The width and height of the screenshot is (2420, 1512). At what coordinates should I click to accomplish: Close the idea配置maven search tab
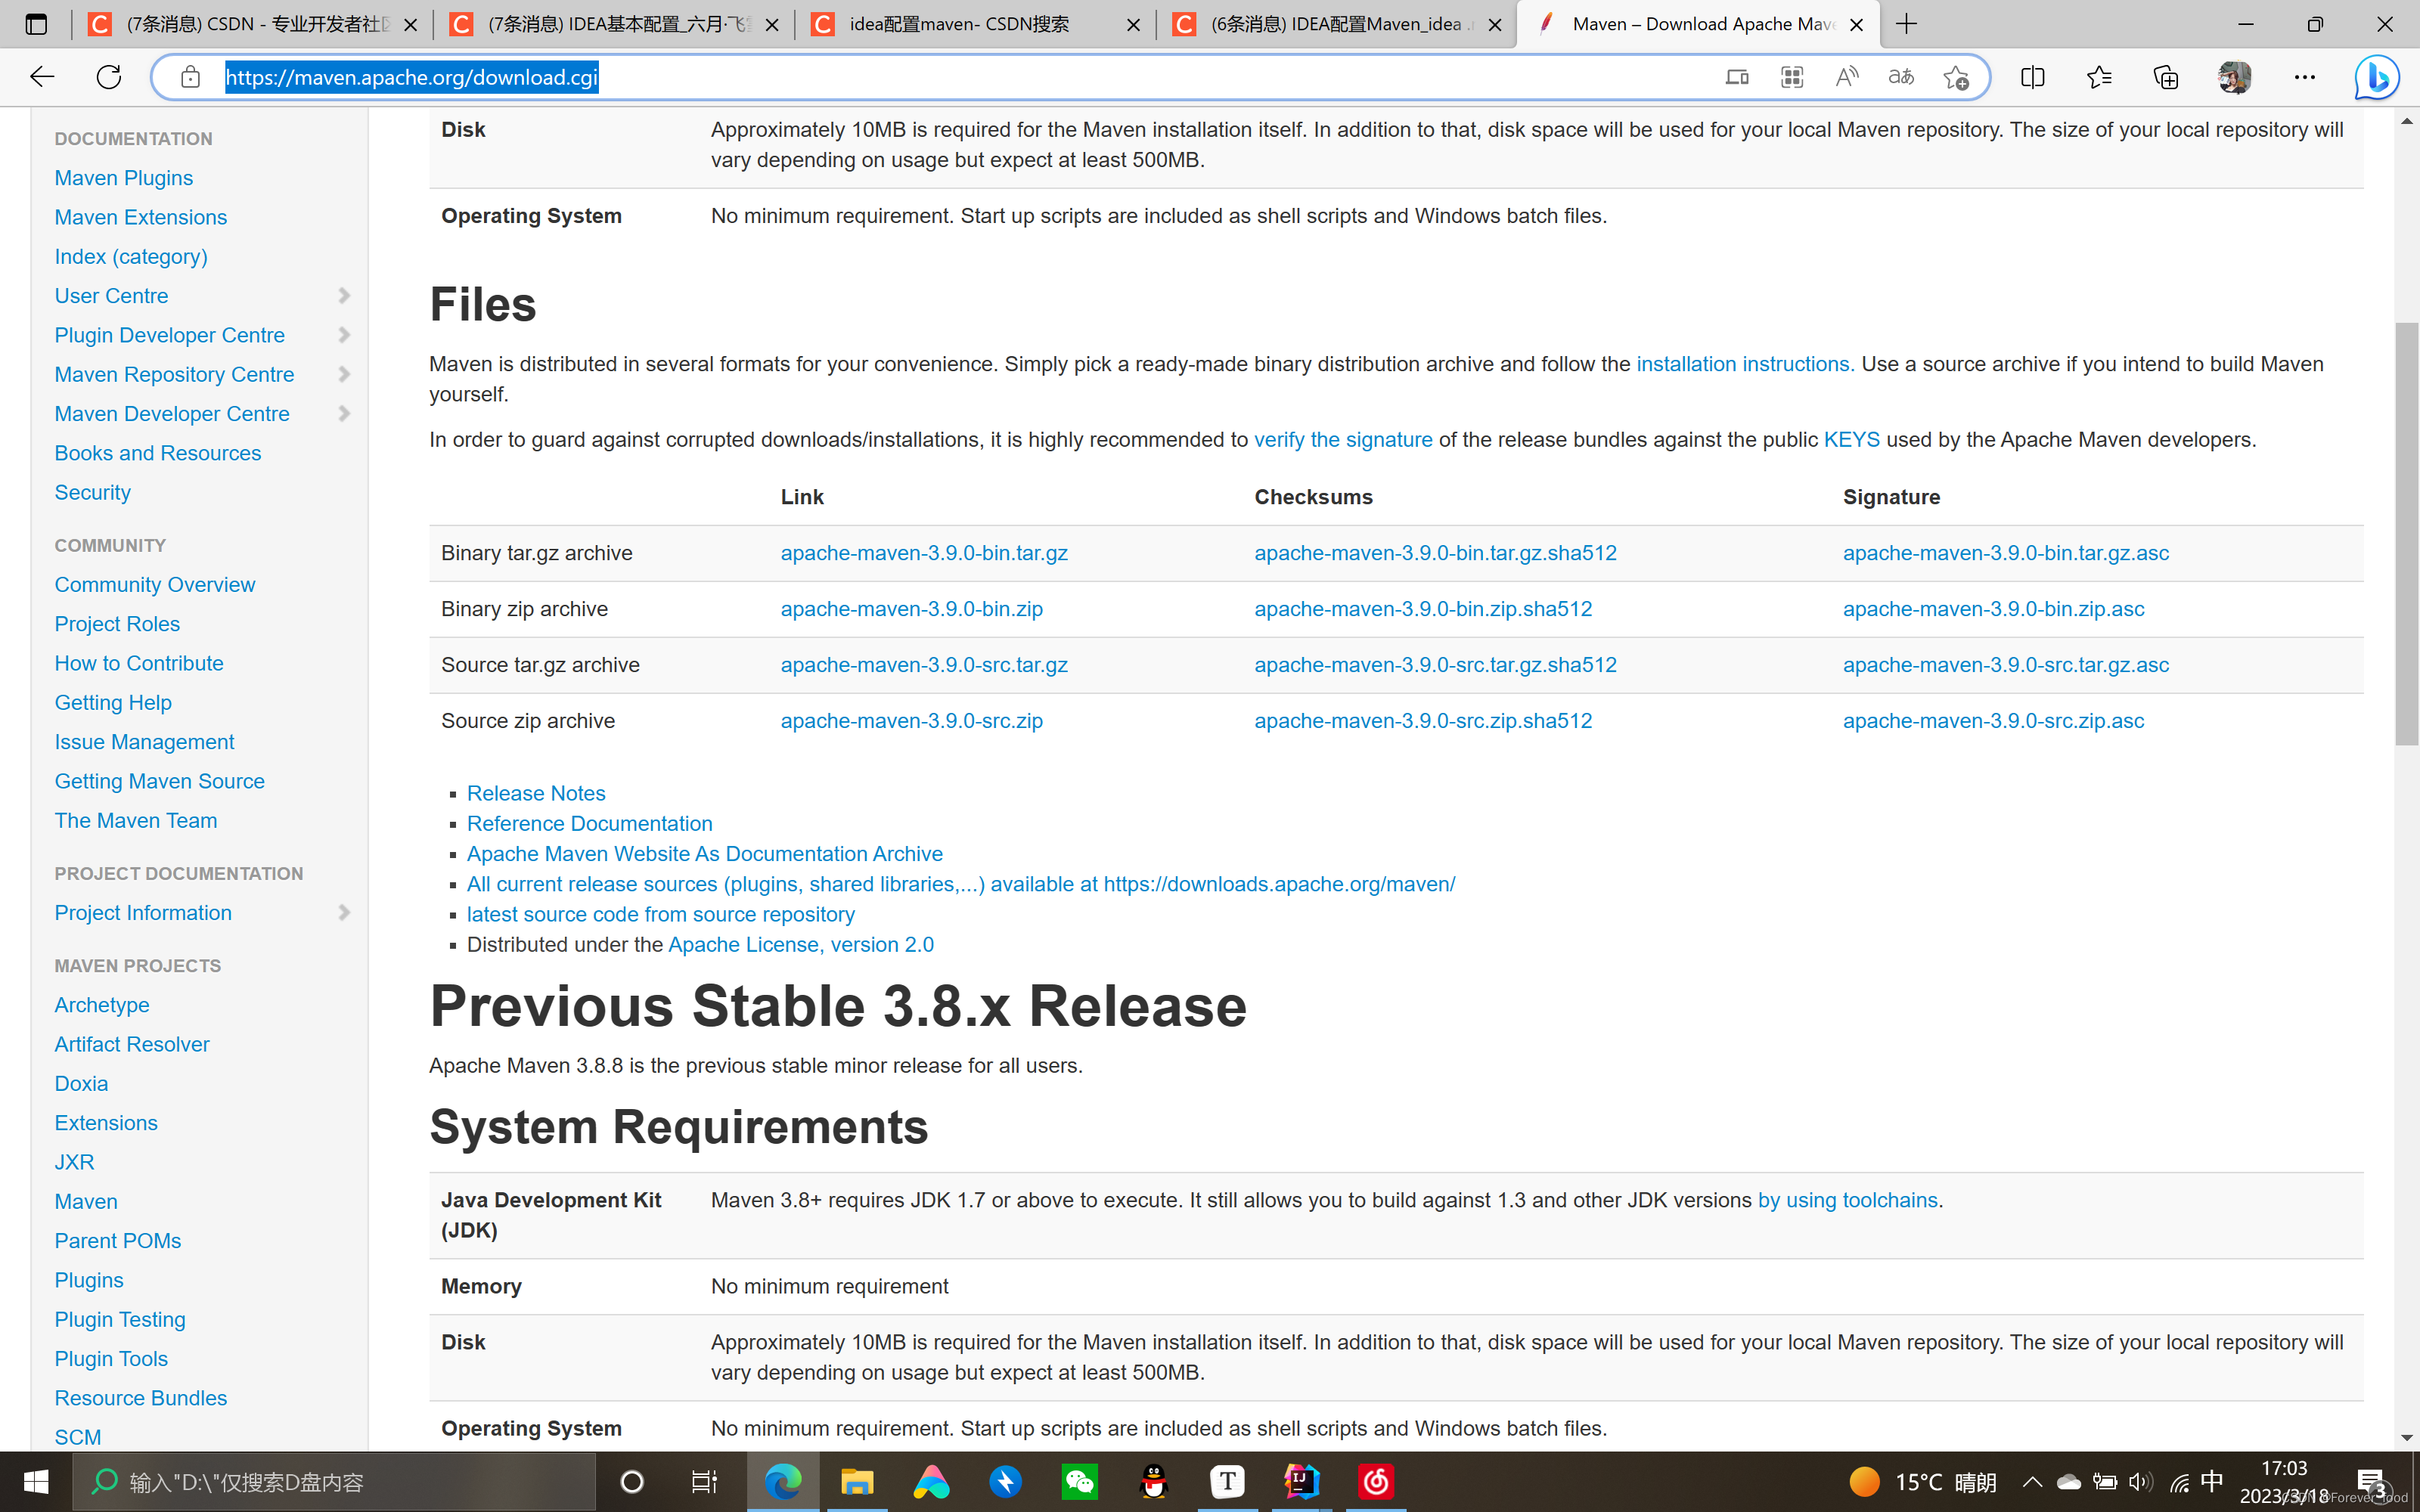(x=1133, y=25)
